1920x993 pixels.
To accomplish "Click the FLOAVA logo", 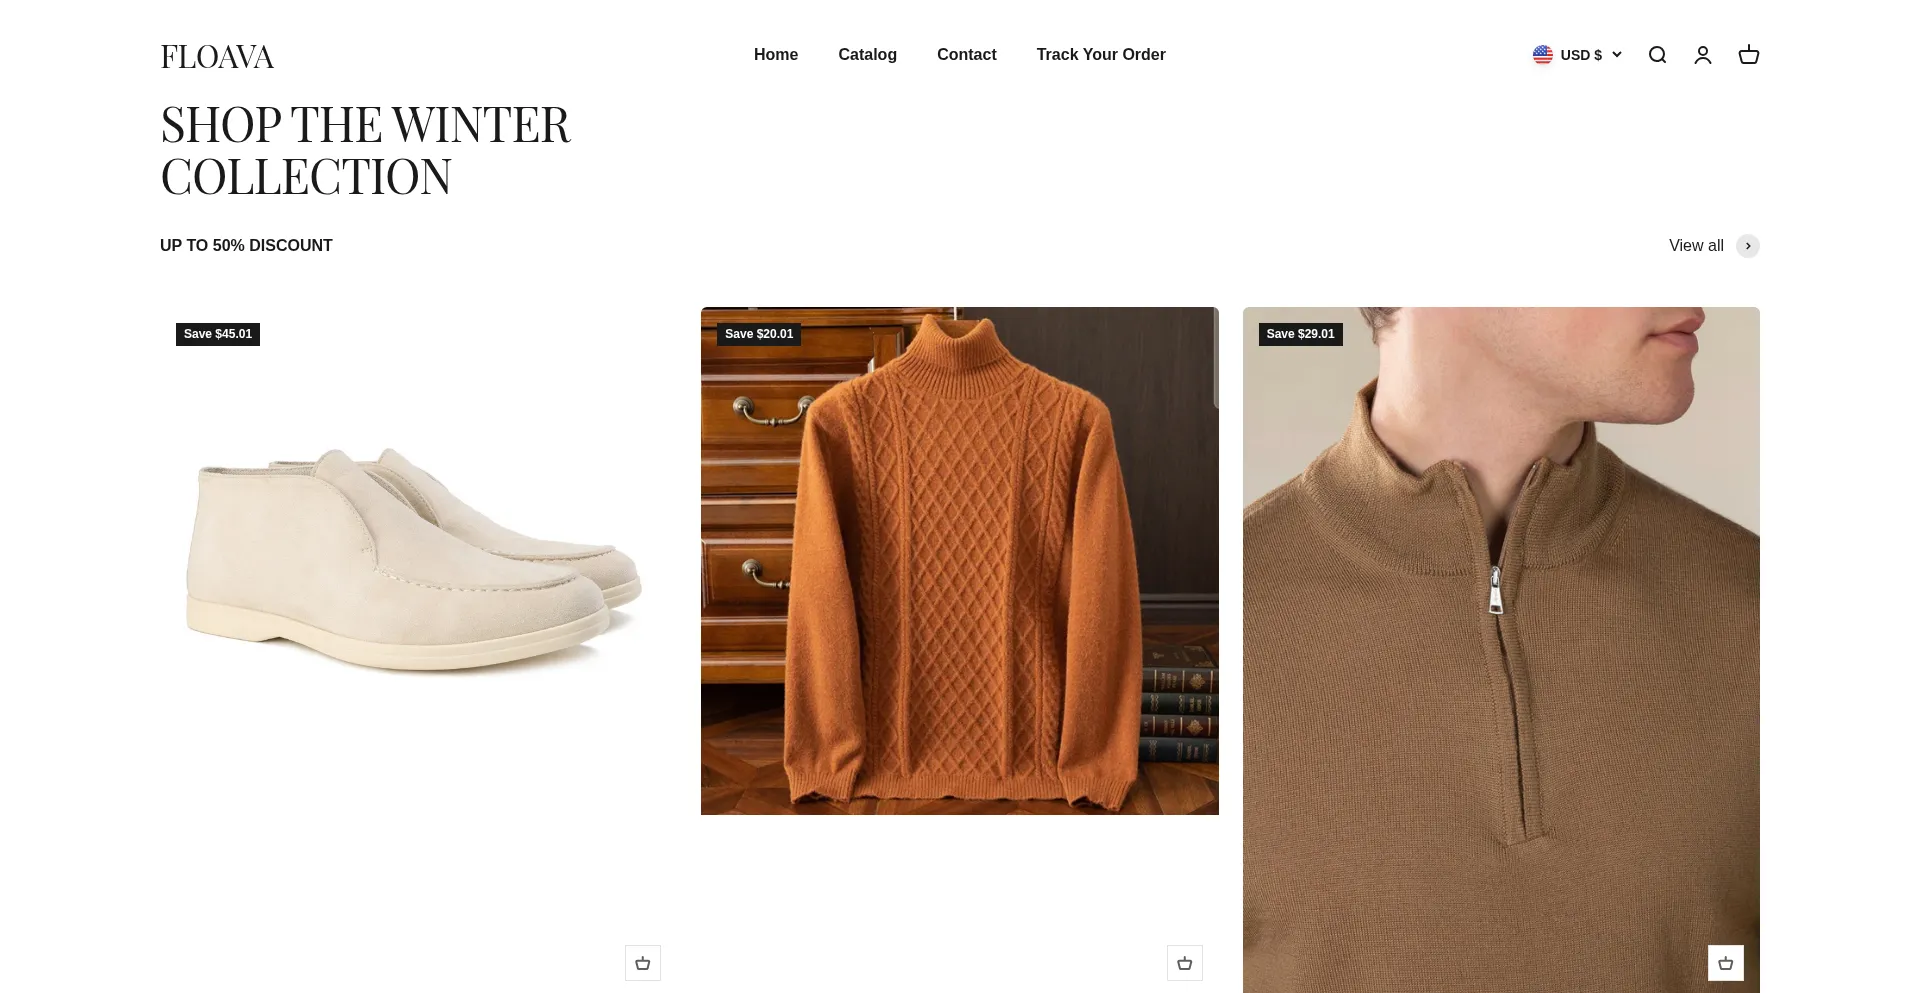I will point(217,57).
